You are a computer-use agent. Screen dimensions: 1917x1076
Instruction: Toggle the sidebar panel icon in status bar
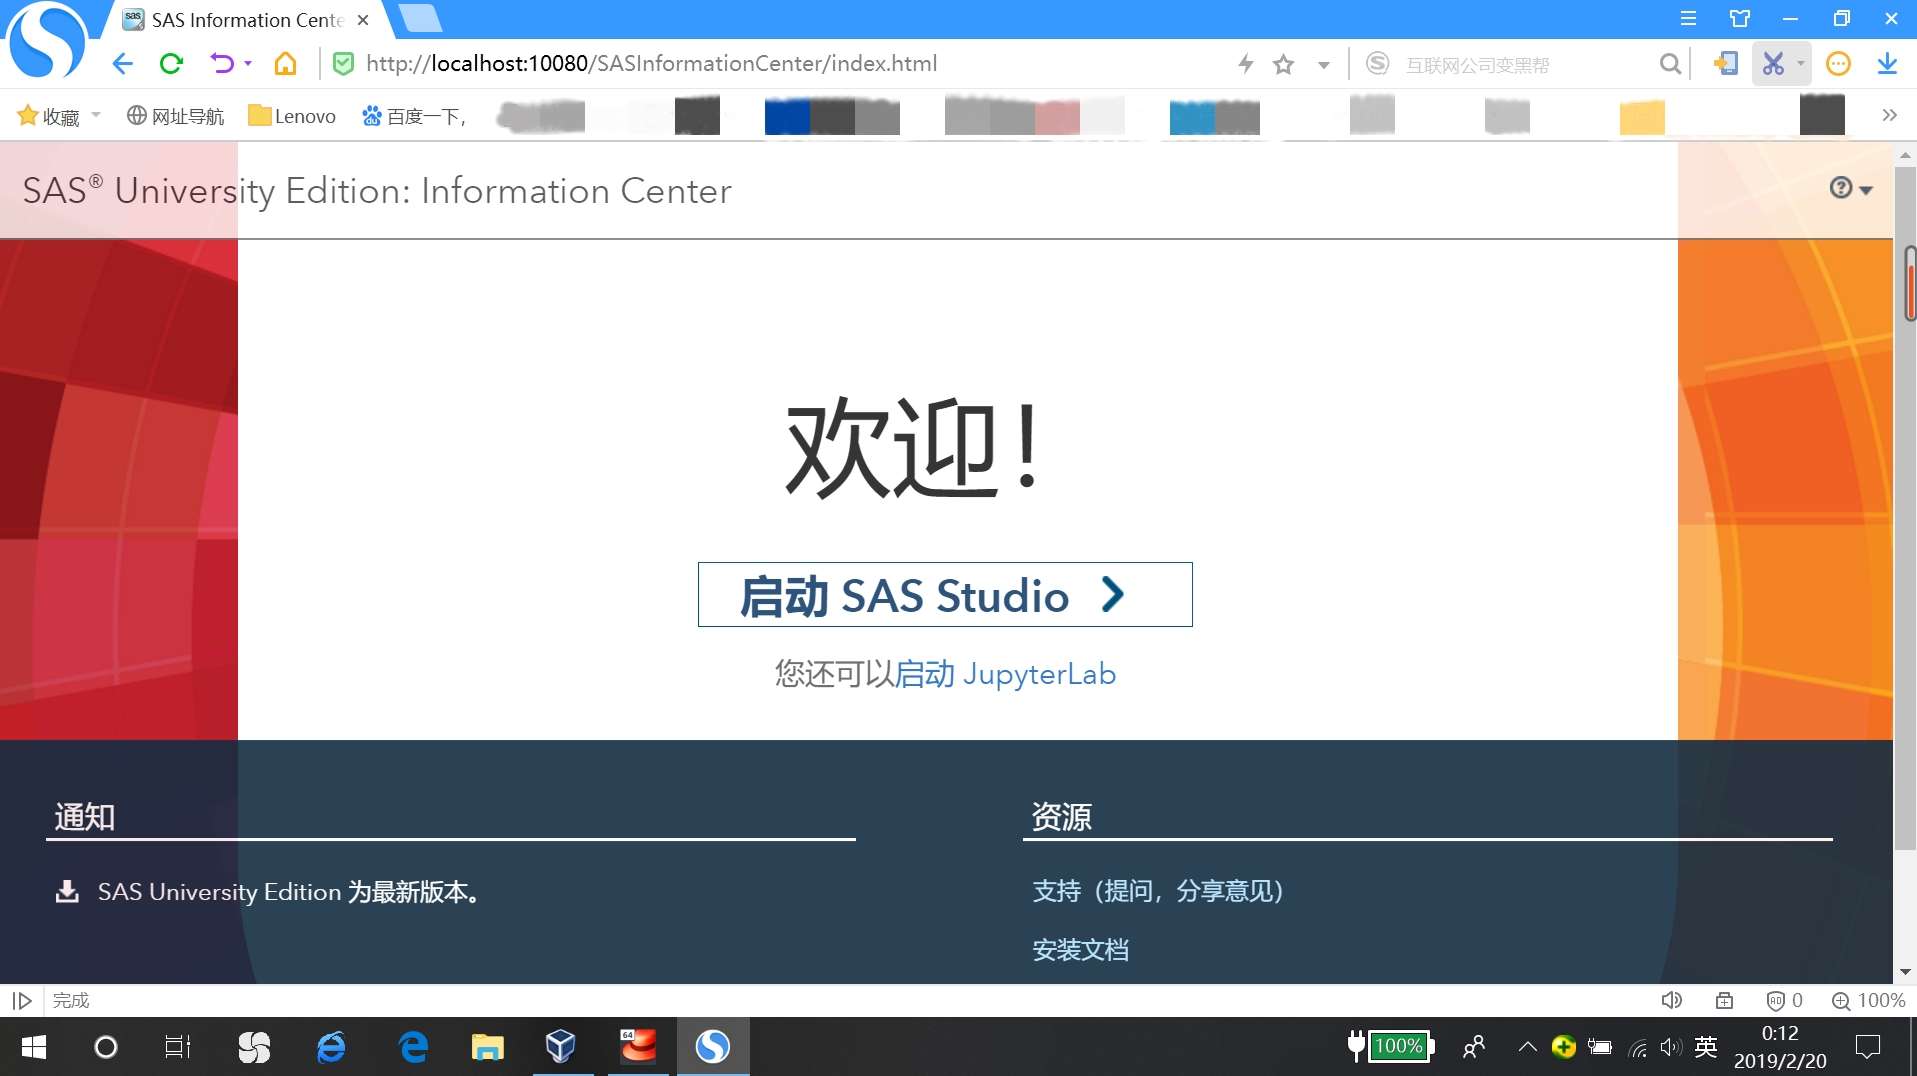click(x=22, y=1001)
